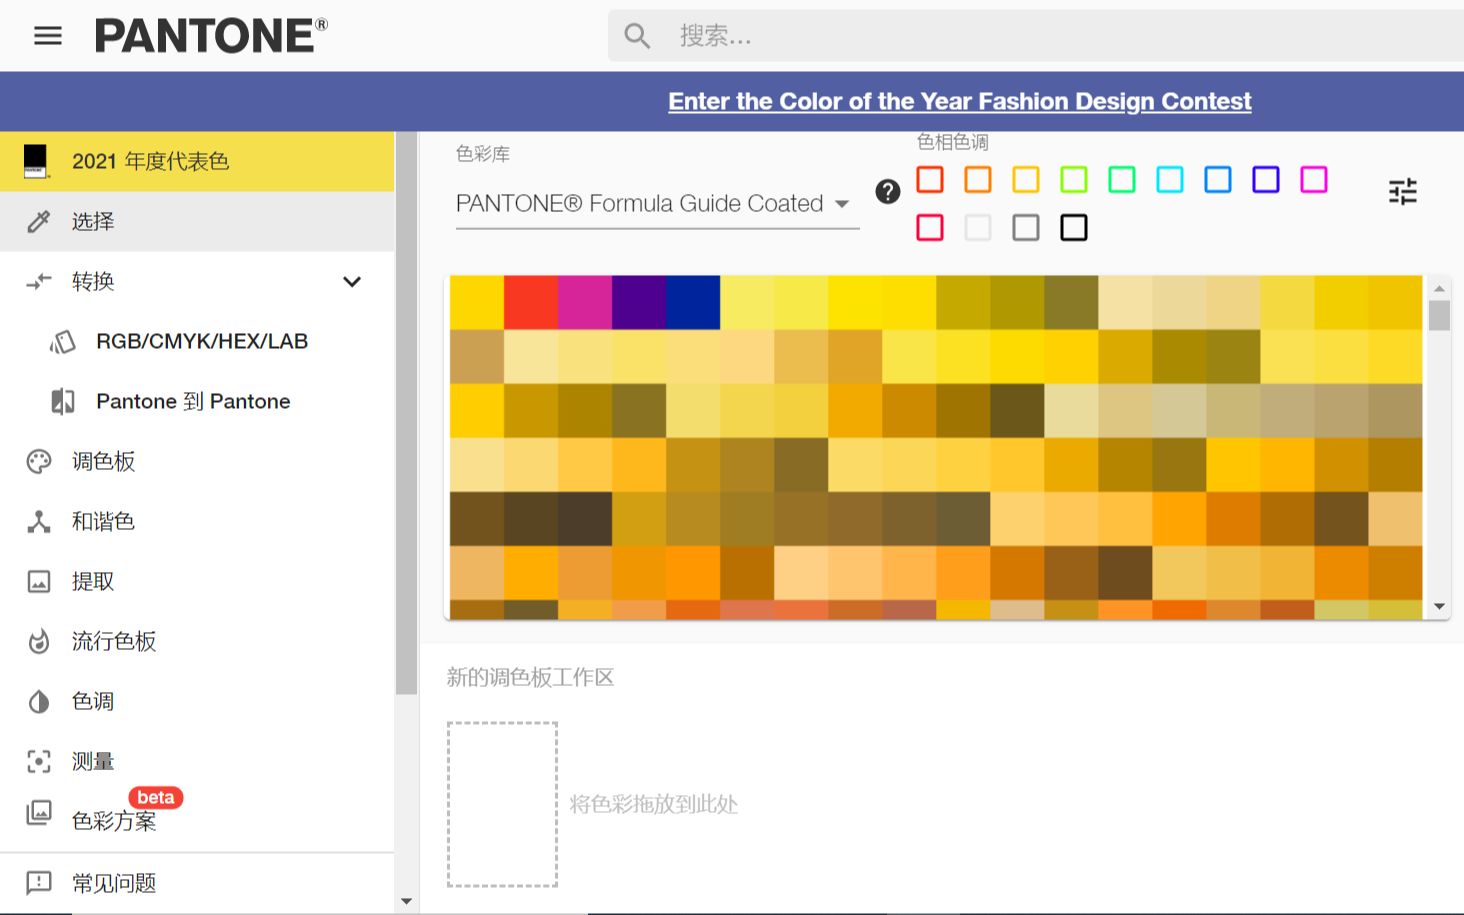Toggle the black tone filter box
The height and width of the screenshot is (915, 1464).
pyautogui.click(x=1074, y=227)
